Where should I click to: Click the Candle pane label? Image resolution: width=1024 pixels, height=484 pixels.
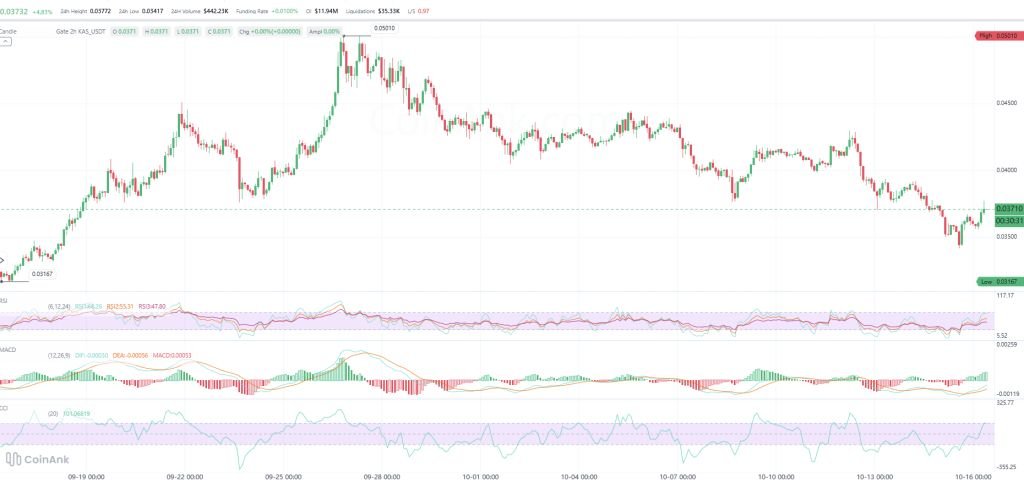tap(8, 31)
